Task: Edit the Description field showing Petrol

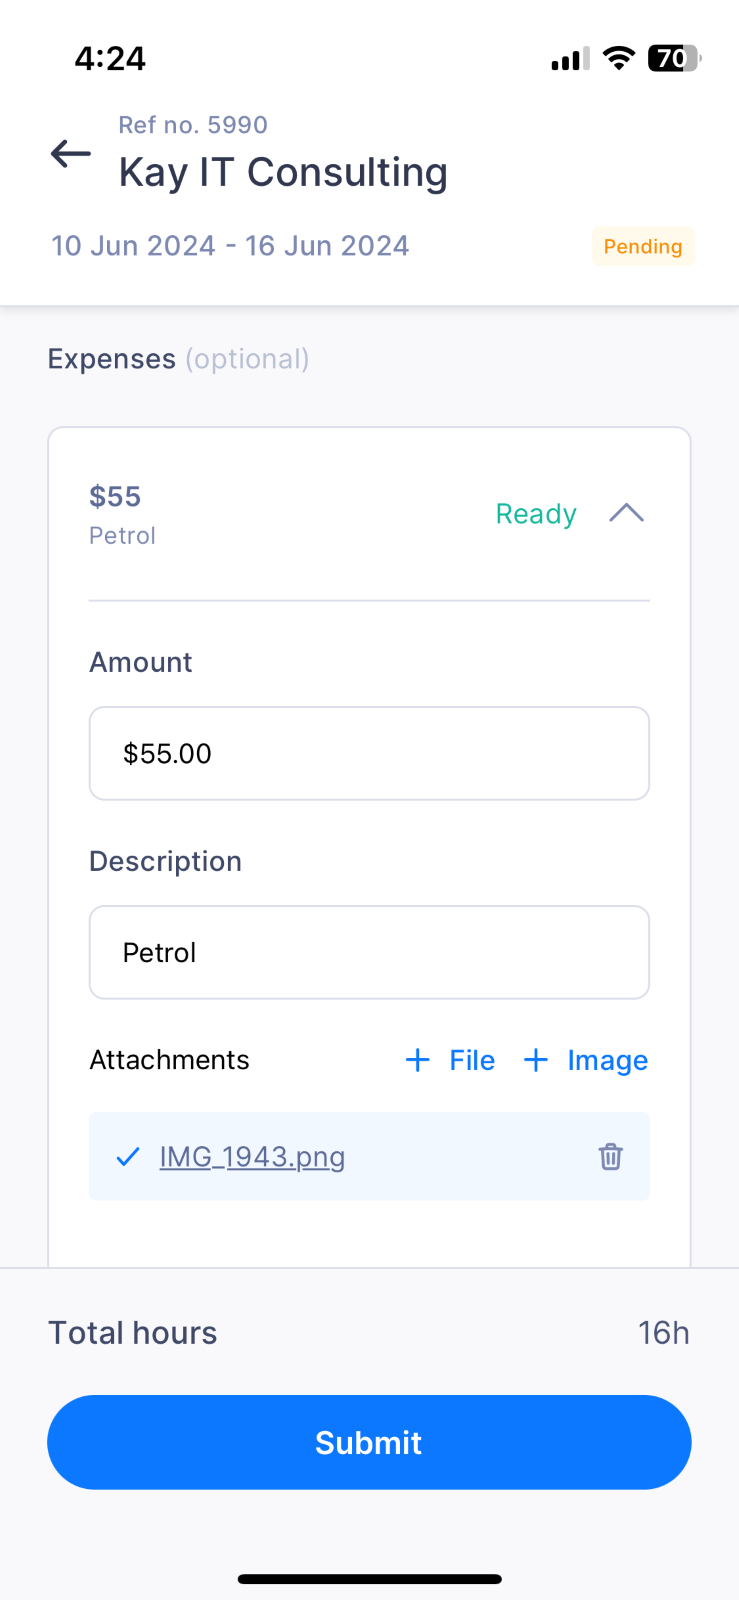Action: [x=369, y=952]
